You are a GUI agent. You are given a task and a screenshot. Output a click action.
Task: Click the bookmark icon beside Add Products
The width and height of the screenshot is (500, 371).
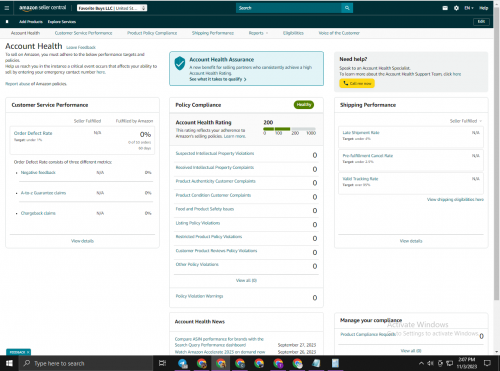coord(7,22)
